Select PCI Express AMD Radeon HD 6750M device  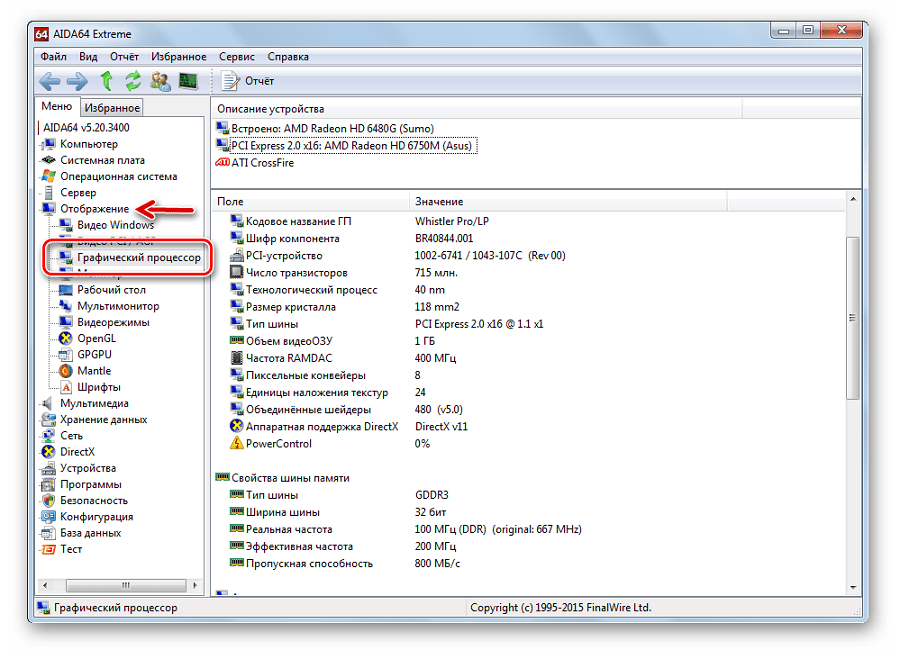(x=352, y=145)
